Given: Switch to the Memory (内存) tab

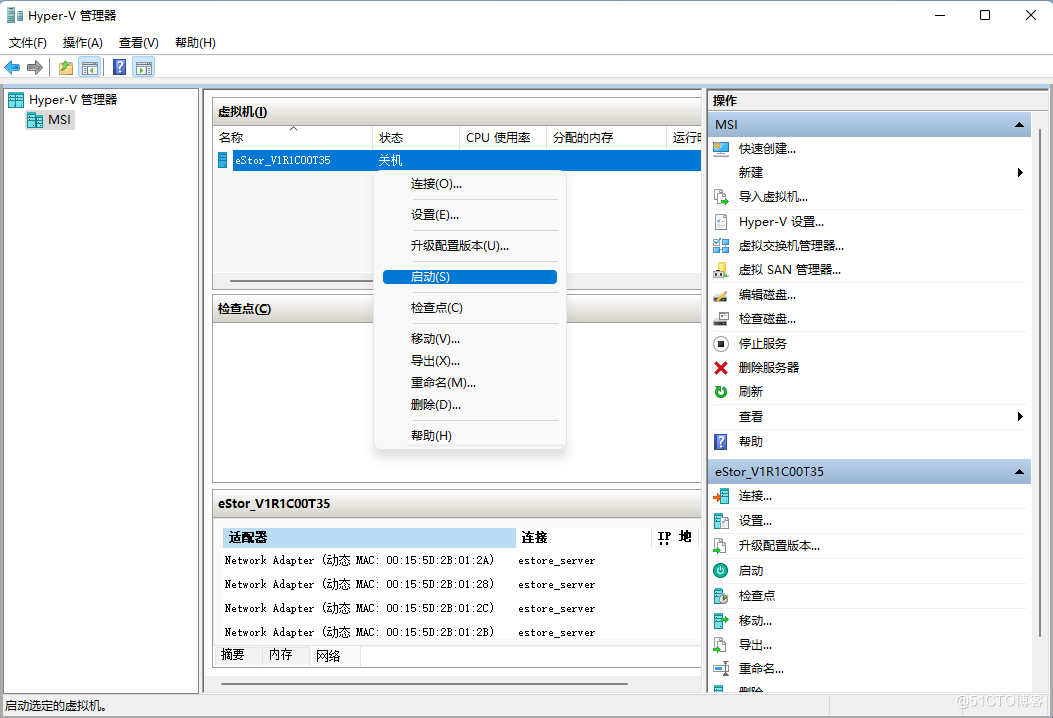Looking at the screenshot, I should 281,655.
